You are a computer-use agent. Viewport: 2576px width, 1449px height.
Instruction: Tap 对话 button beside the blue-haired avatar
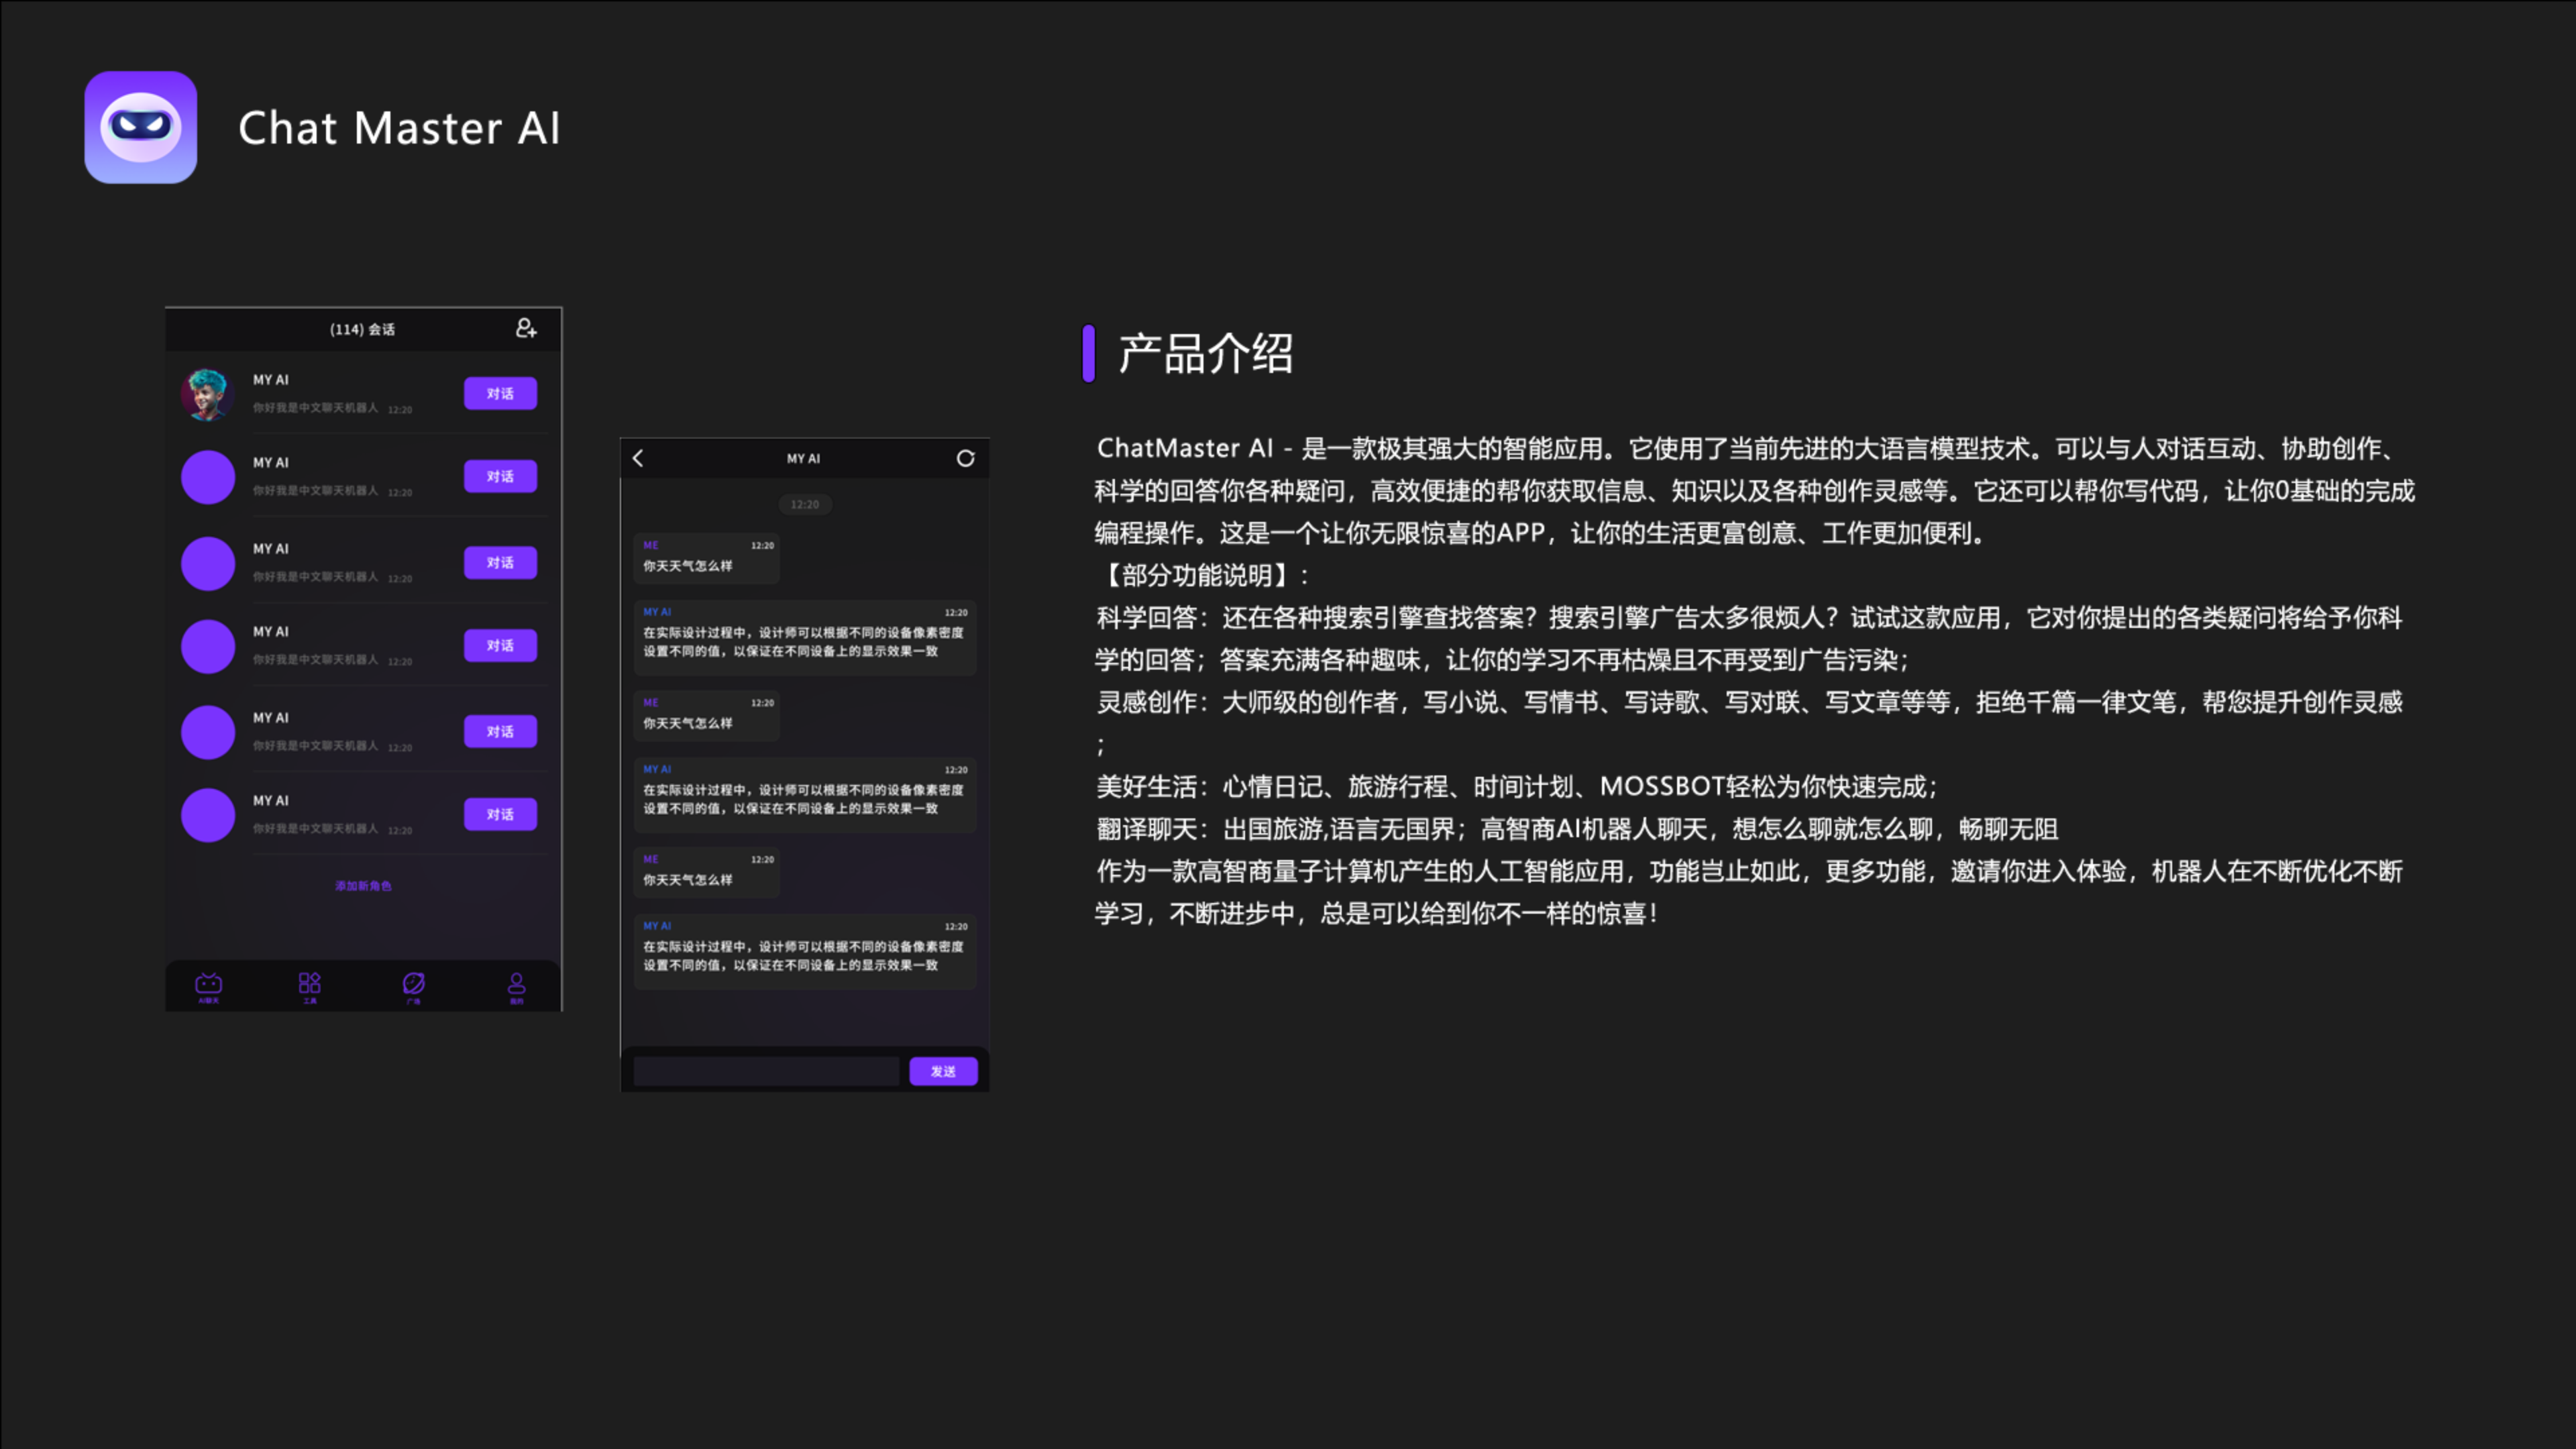[500, 393]
